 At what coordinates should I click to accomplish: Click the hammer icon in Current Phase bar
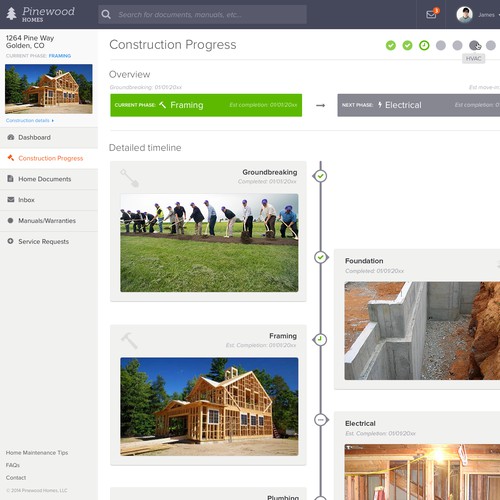click(162, 105)
